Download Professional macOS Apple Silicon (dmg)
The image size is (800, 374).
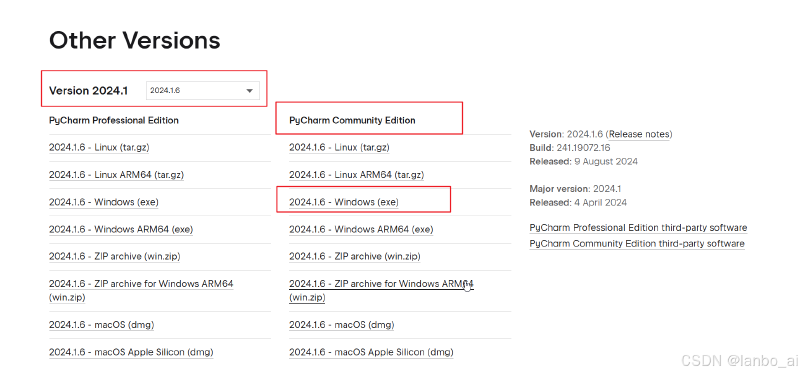tap(131, 352)
